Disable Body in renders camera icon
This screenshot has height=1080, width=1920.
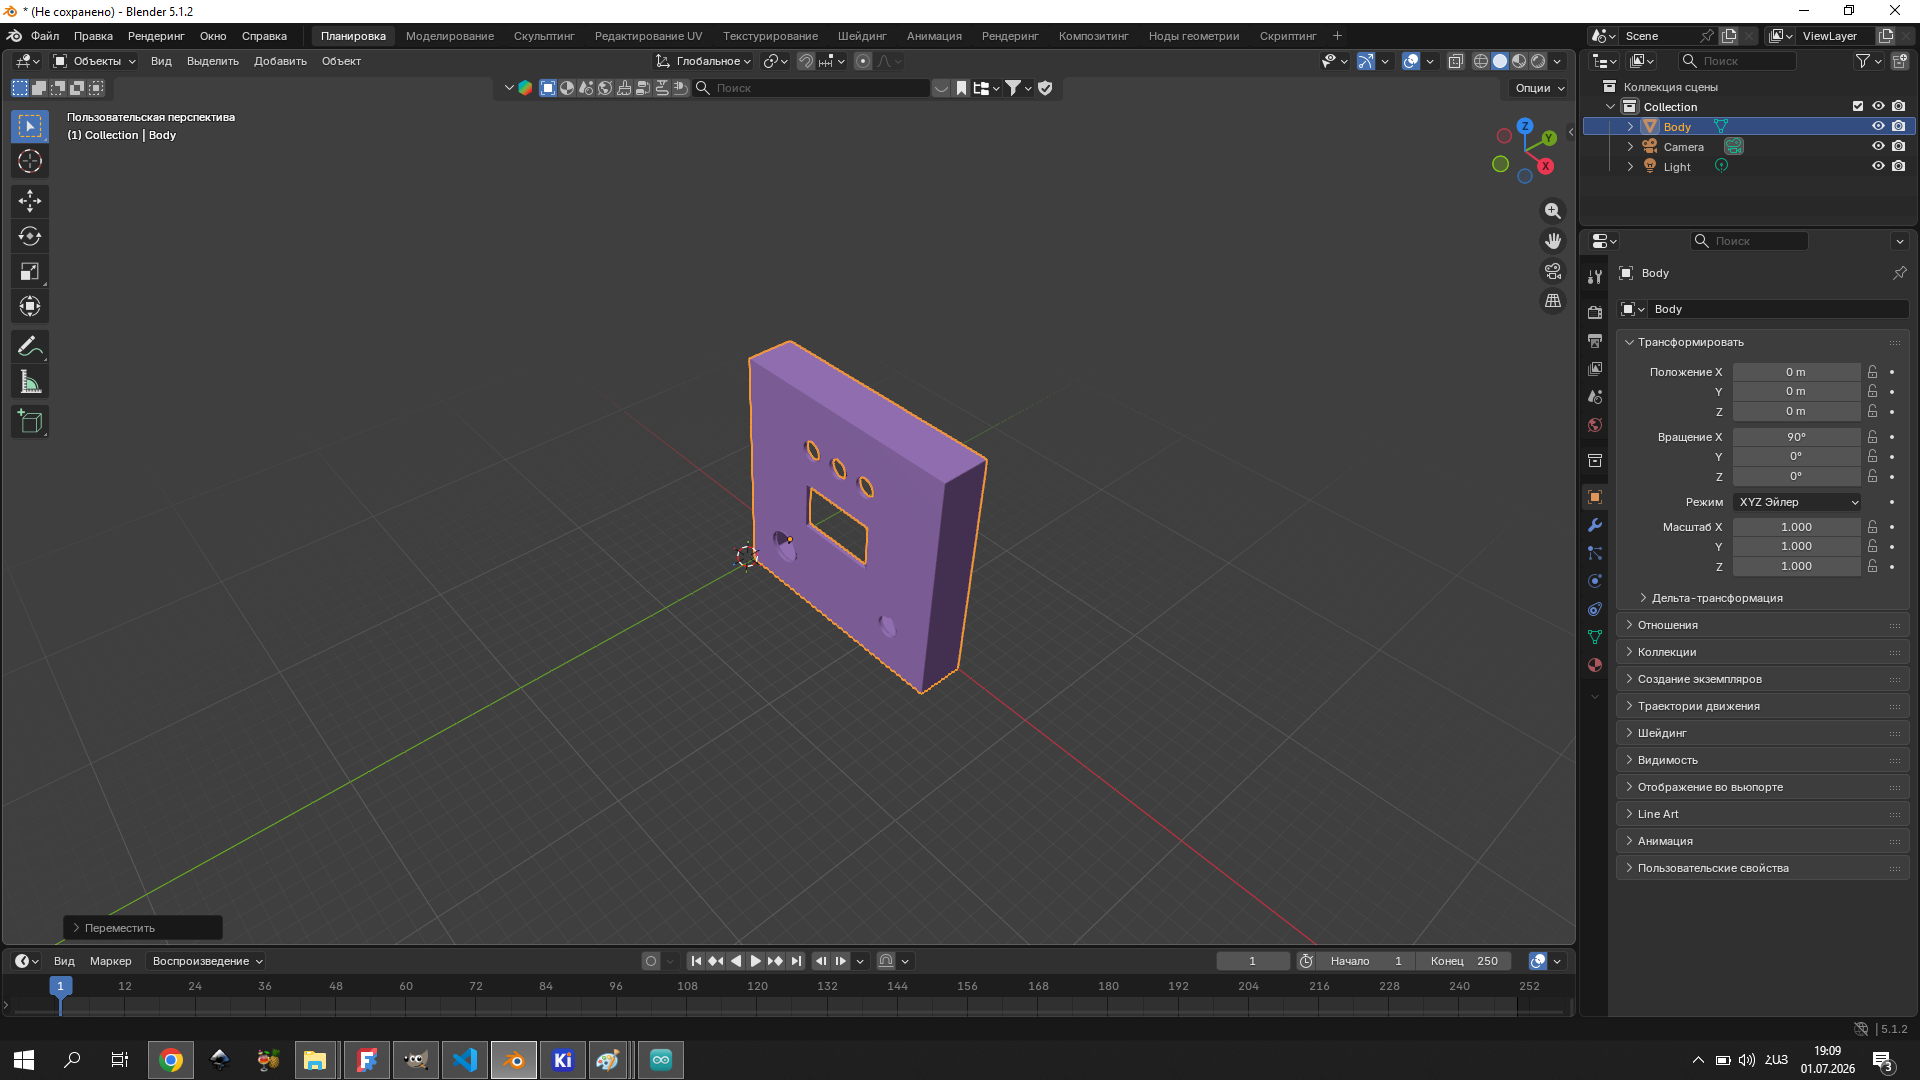pos(1898,126)
